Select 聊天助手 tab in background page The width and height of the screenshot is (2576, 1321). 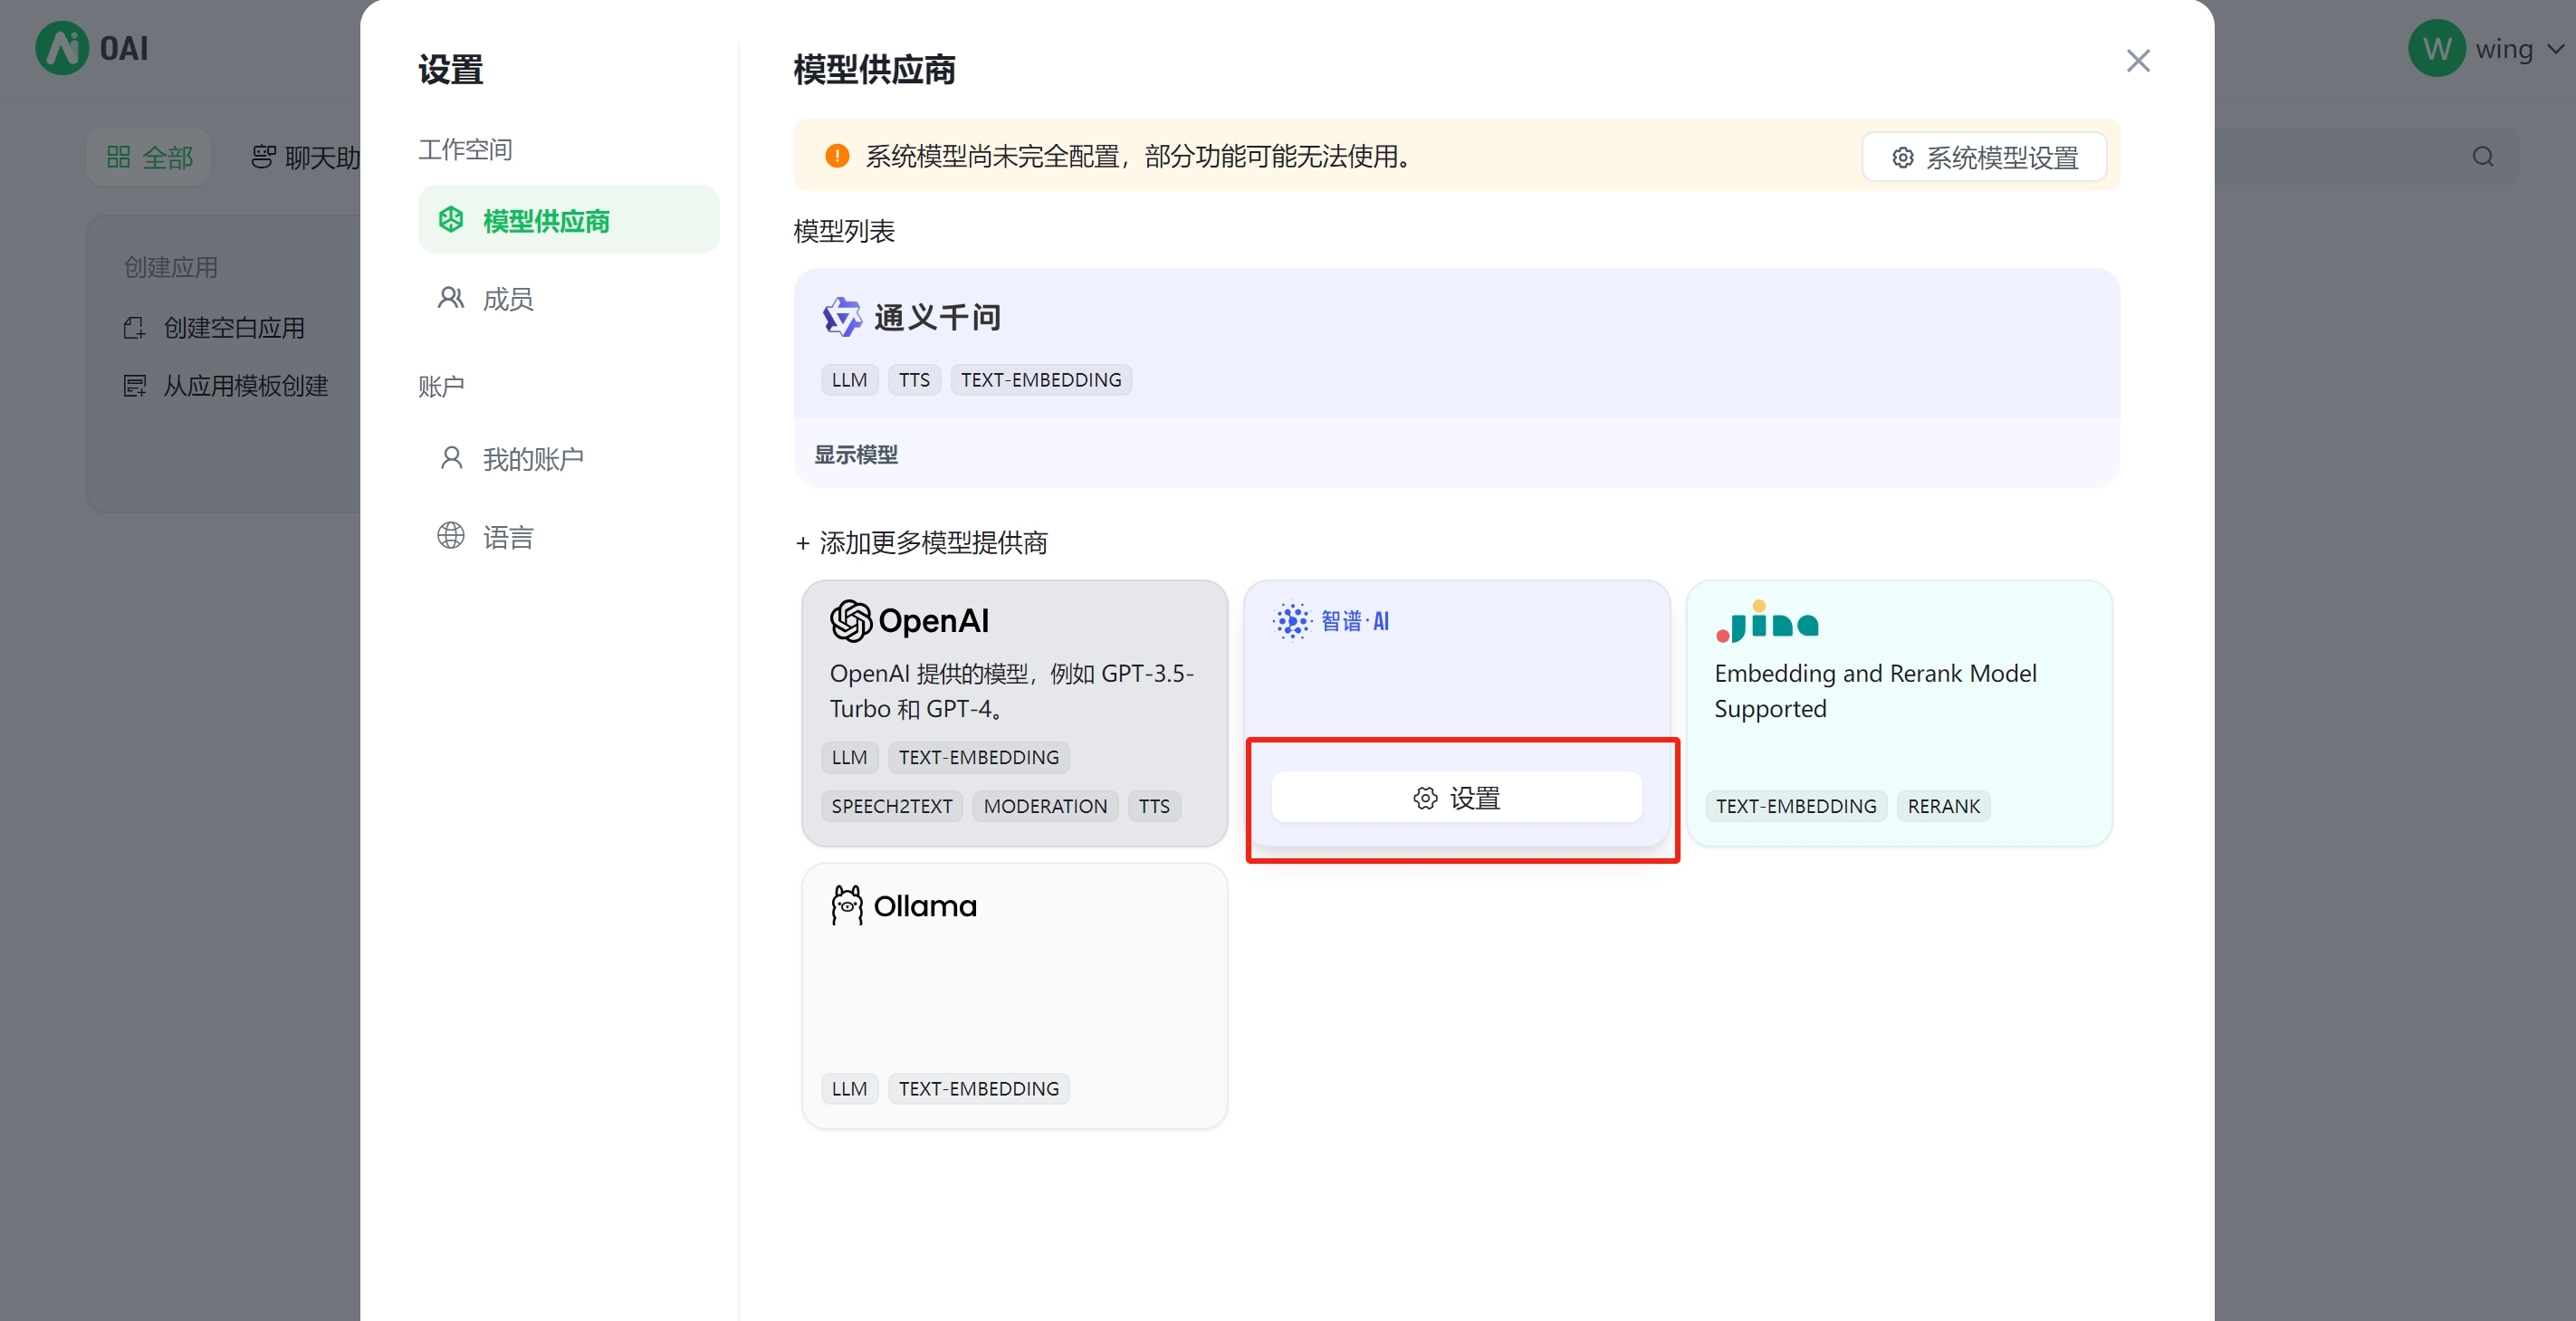coord(305,157)
